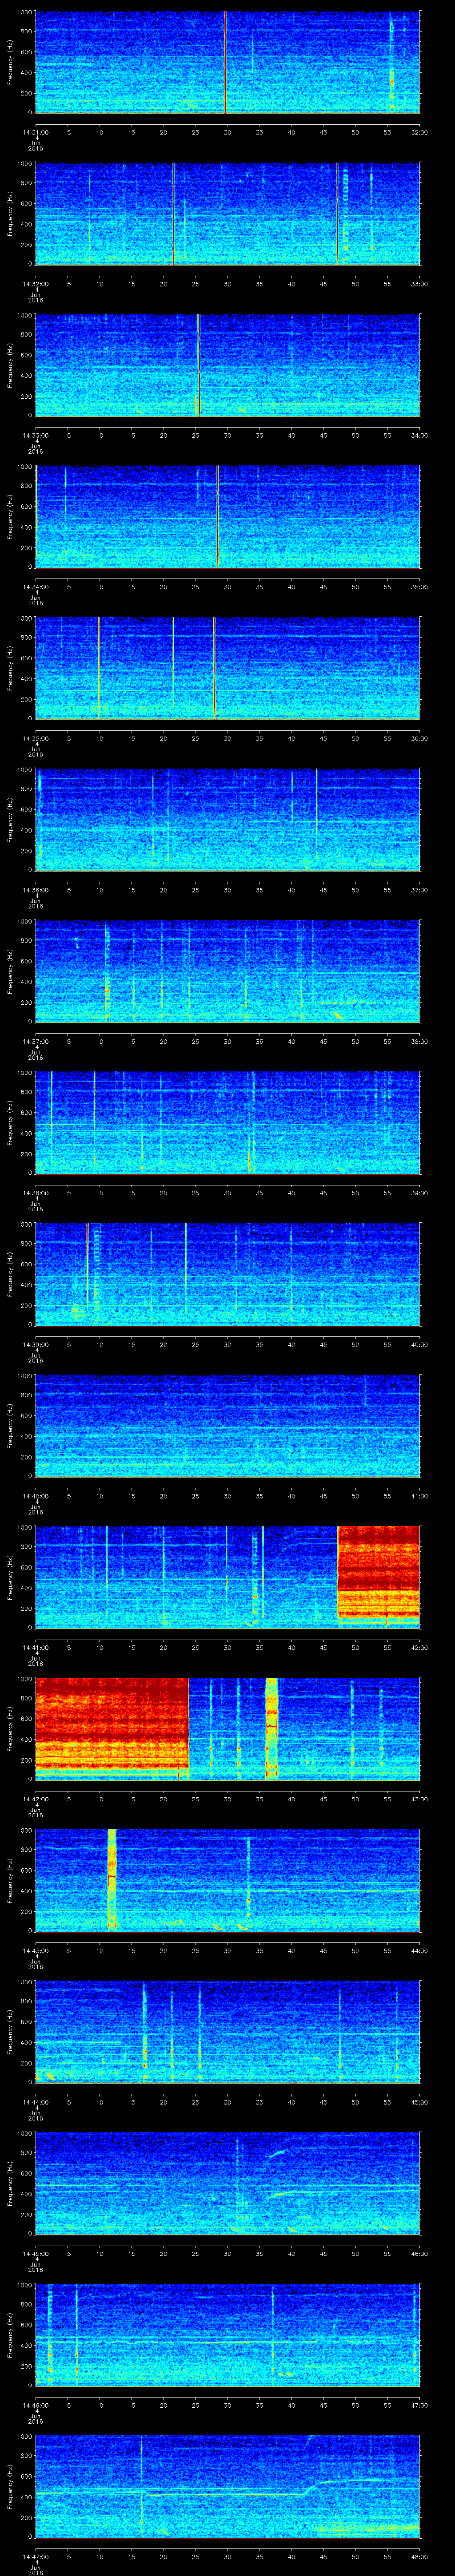
Task: Click the large red noise block in 14:42:00 spectrogram
Action: (x=112, y=1725)
